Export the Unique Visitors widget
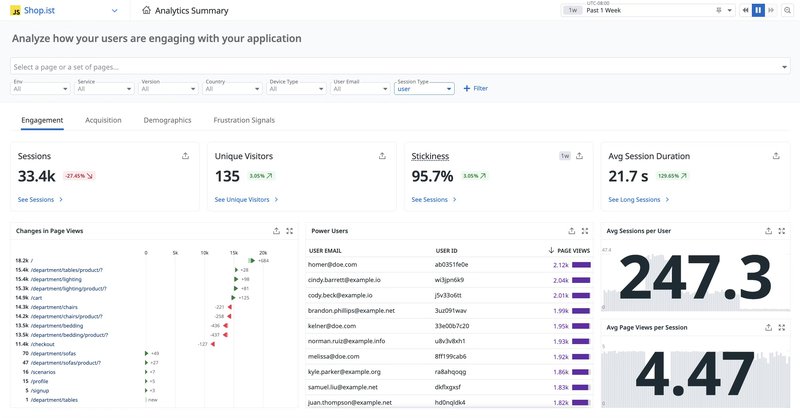This screenshot has height=418, width=800. point(382,156)
